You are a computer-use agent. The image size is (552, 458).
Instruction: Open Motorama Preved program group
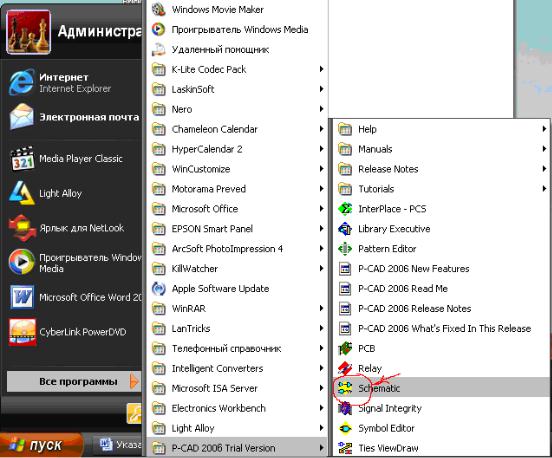(x=238, y=189)
